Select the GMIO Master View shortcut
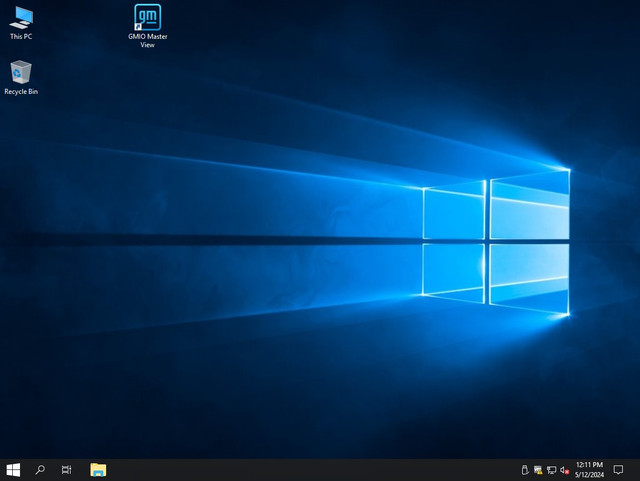This screenshot has width=640, height=481. click(147, 26)
